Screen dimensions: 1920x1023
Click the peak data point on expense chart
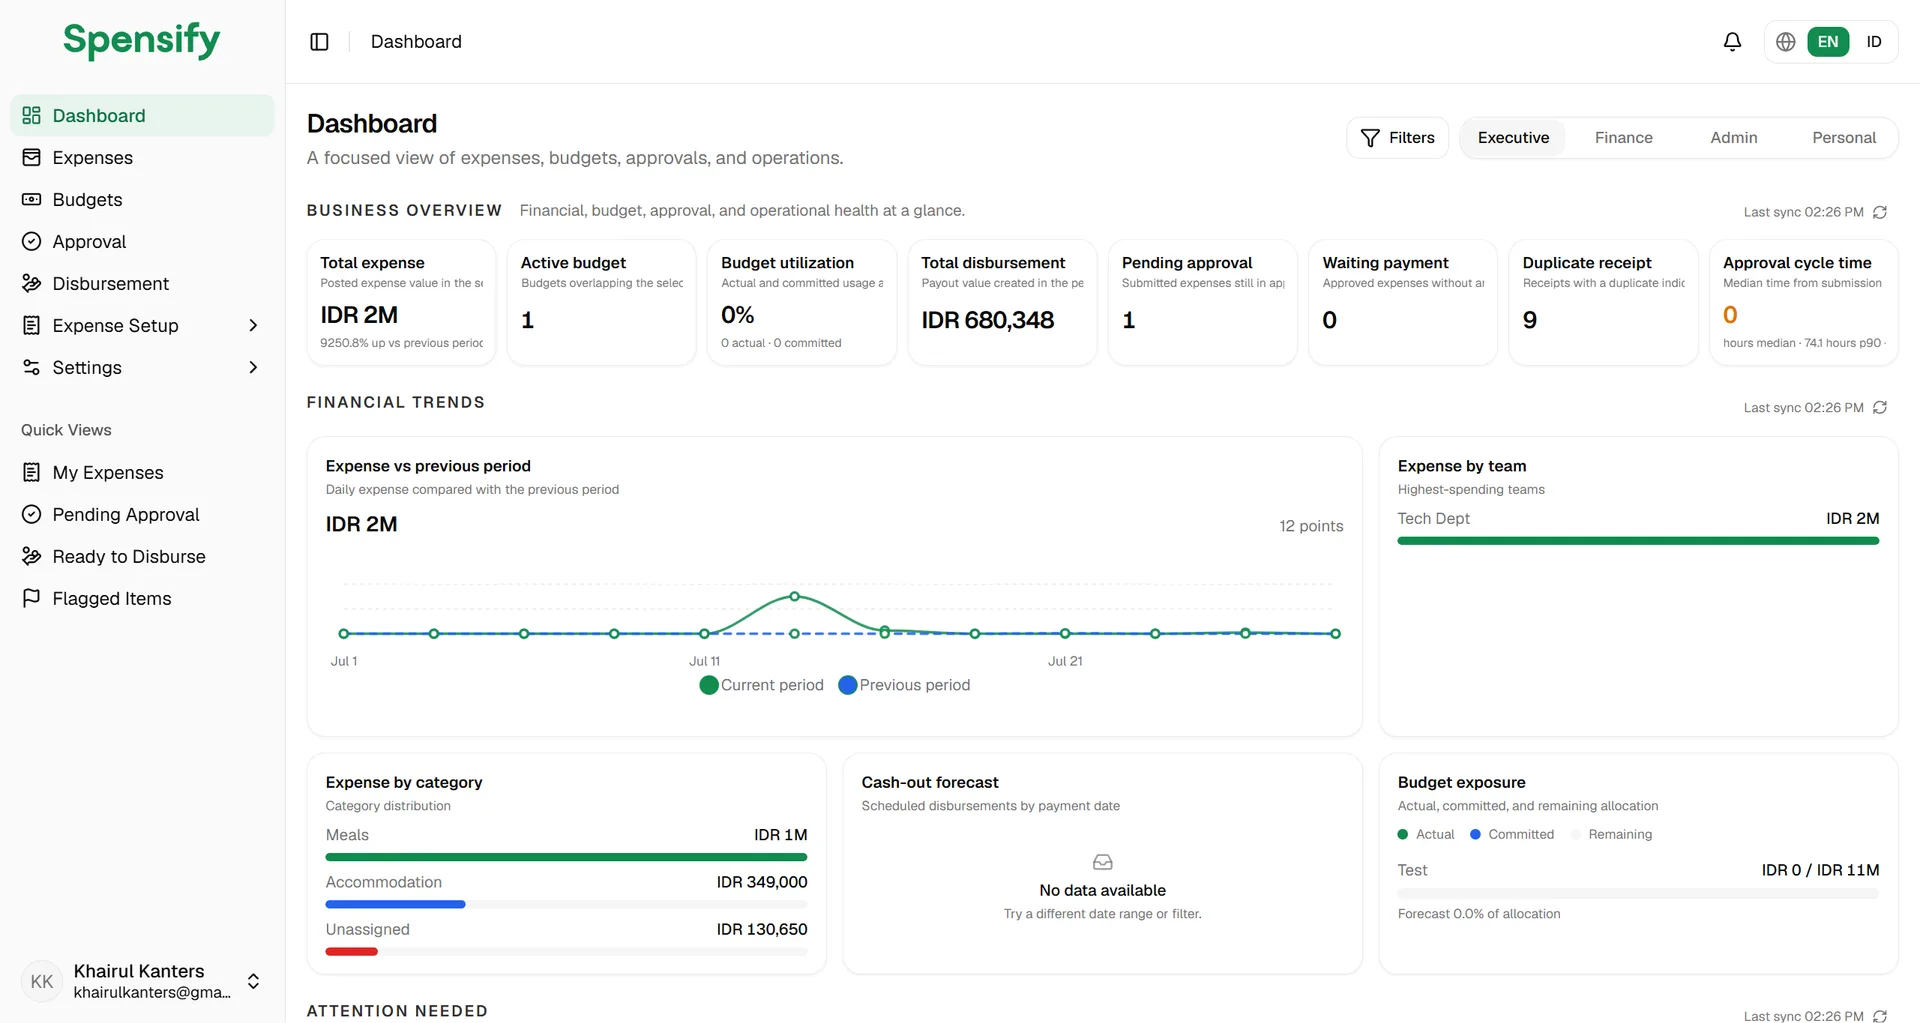click(794, 596)
